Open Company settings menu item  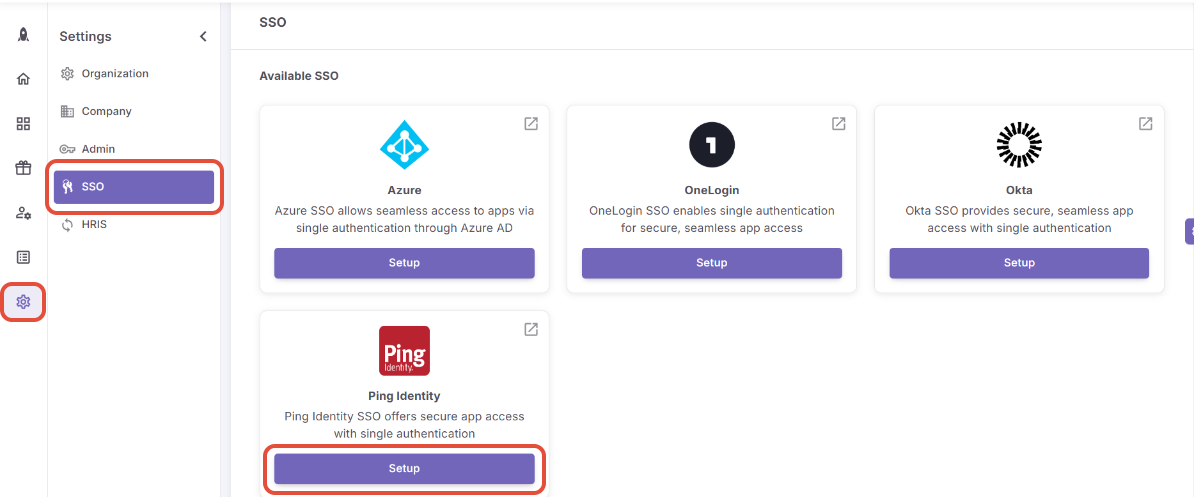[106, 111]
